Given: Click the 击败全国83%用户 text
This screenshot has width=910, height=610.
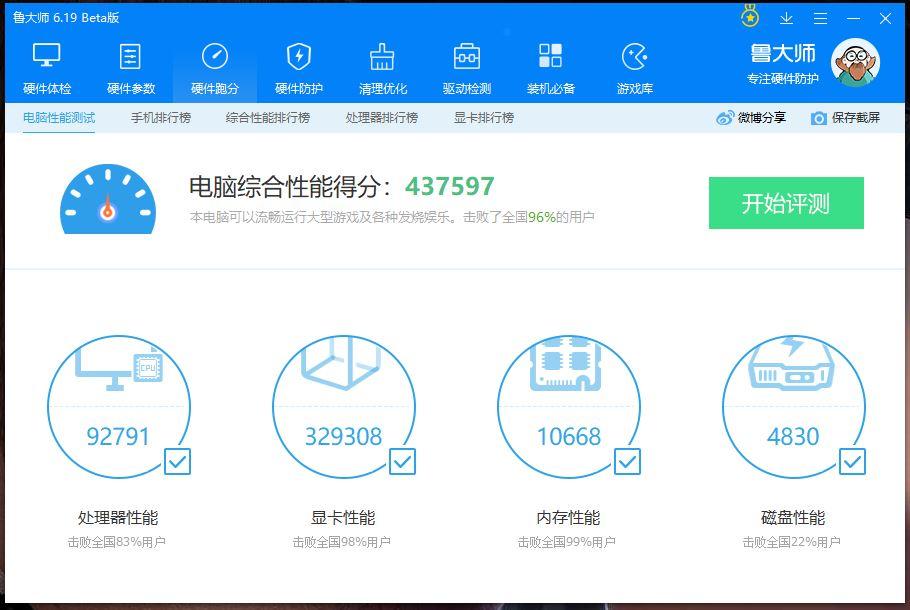Looking at the screenshot, I should coord(117,542).
